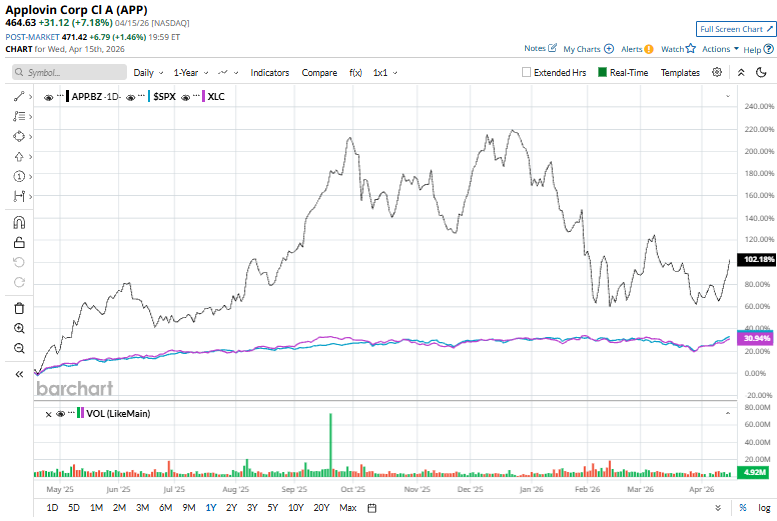Open the Indicators menu

click(x=270, y=72)
